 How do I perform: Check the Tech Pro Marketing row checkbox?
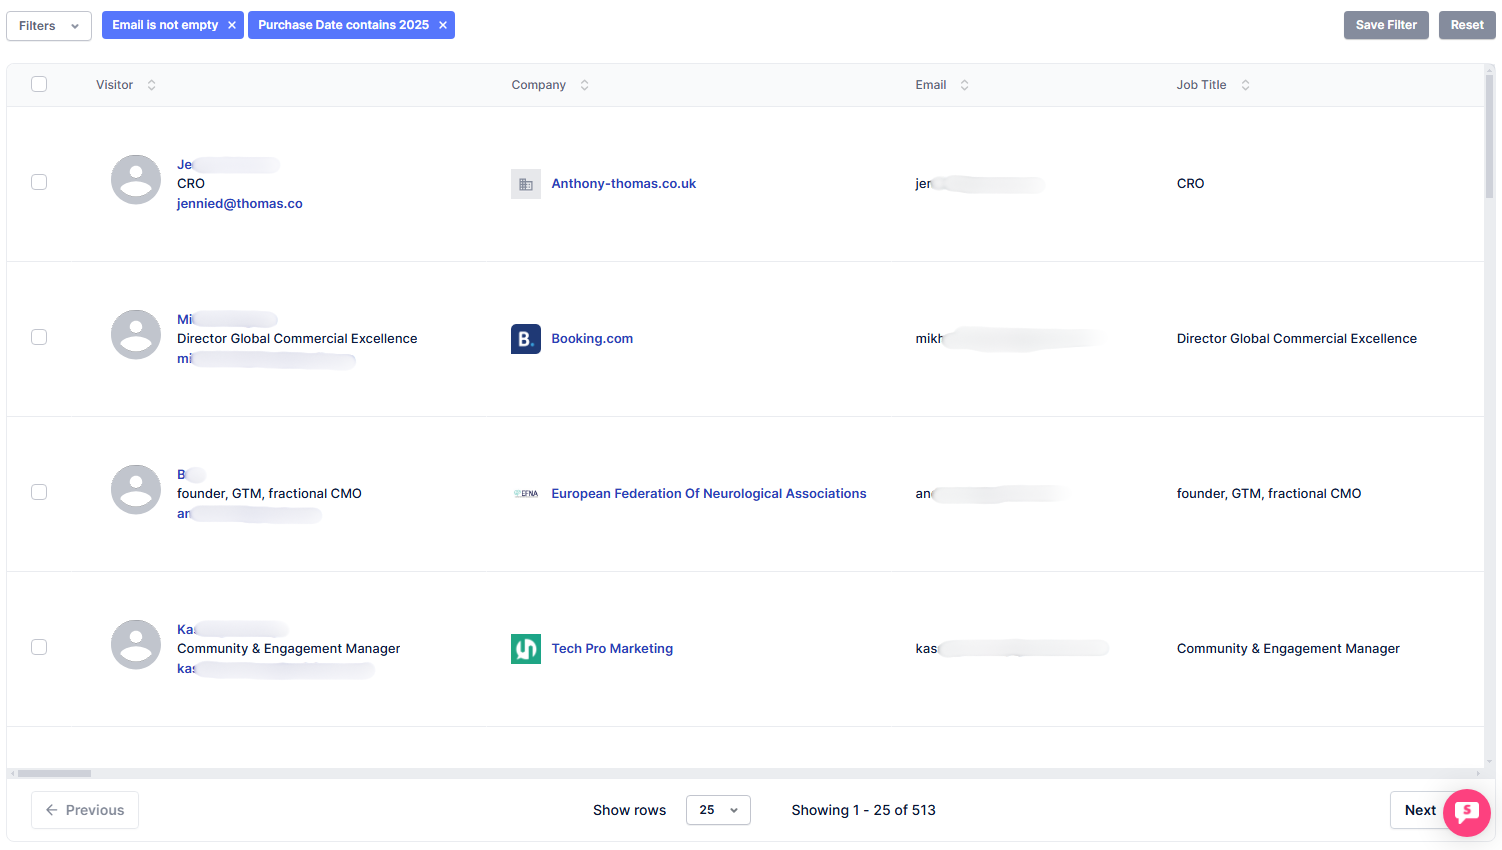coord(39,647)
